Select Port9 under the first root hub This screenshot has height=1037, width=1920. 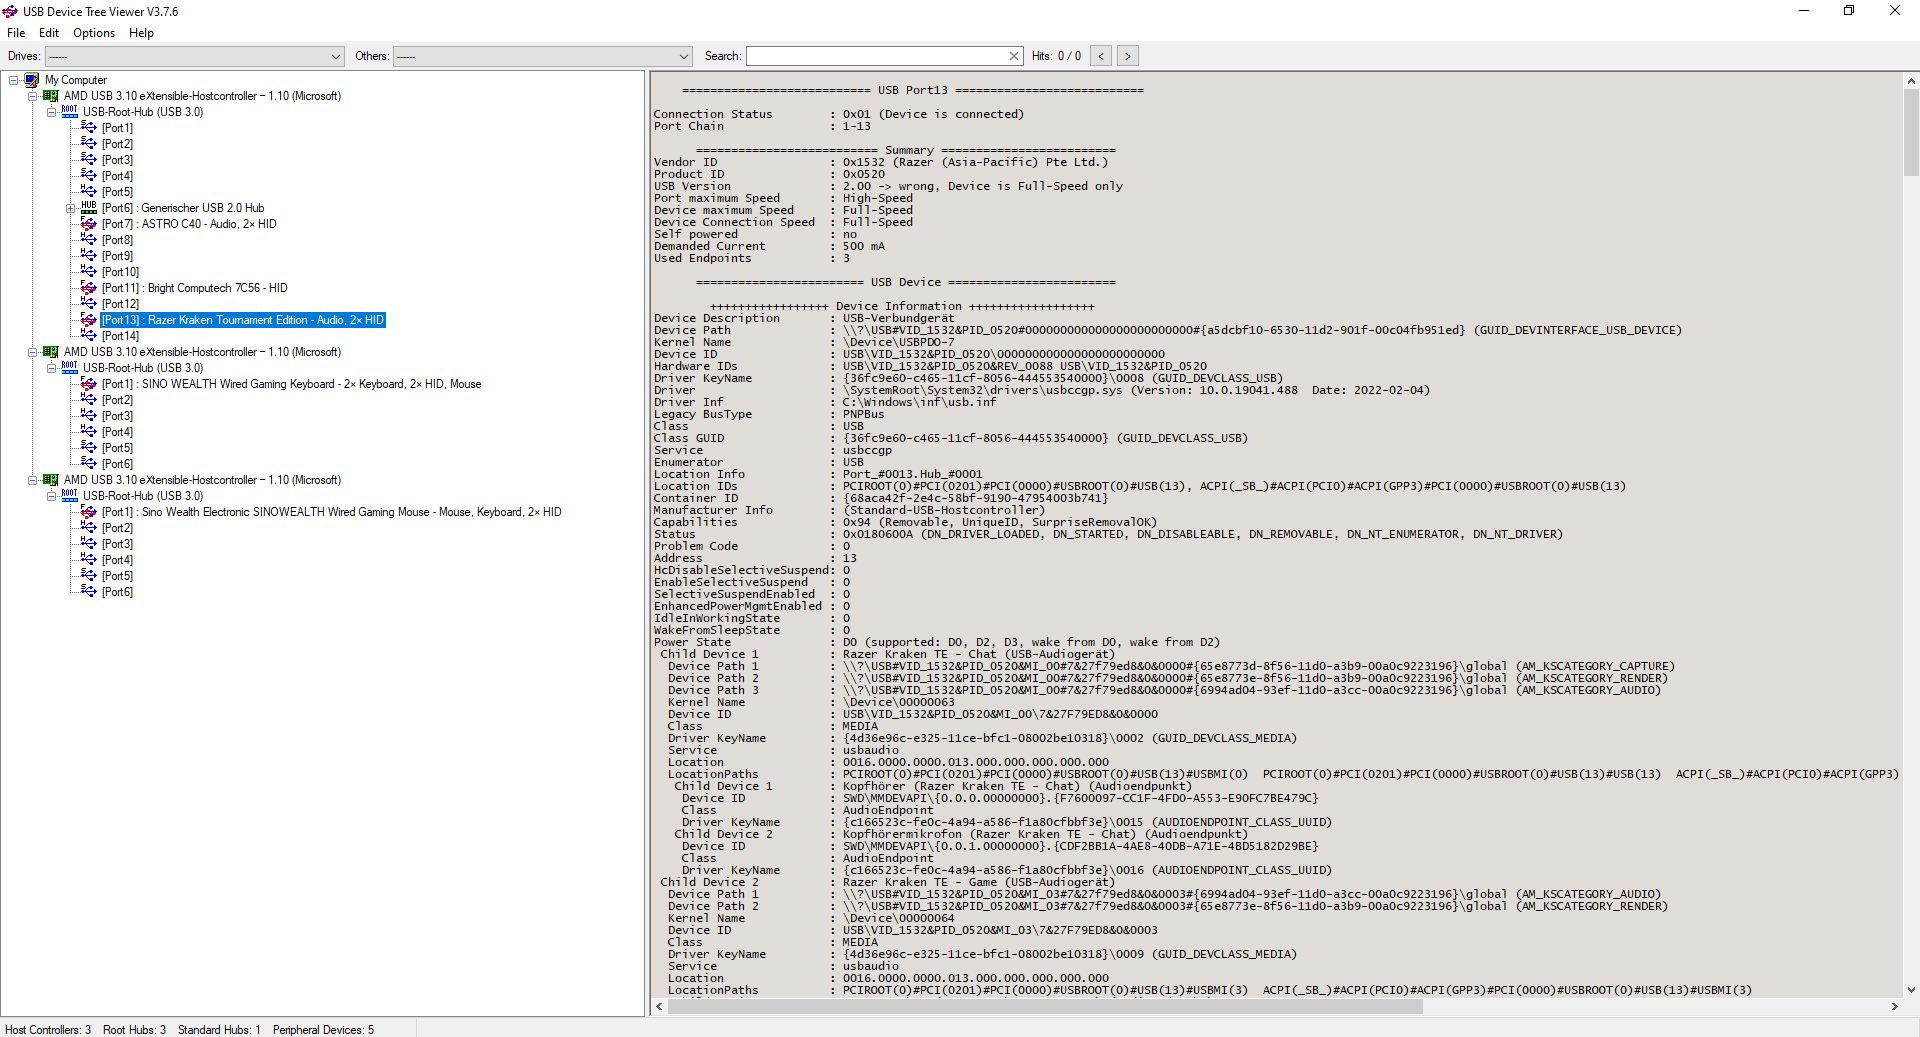117,256
